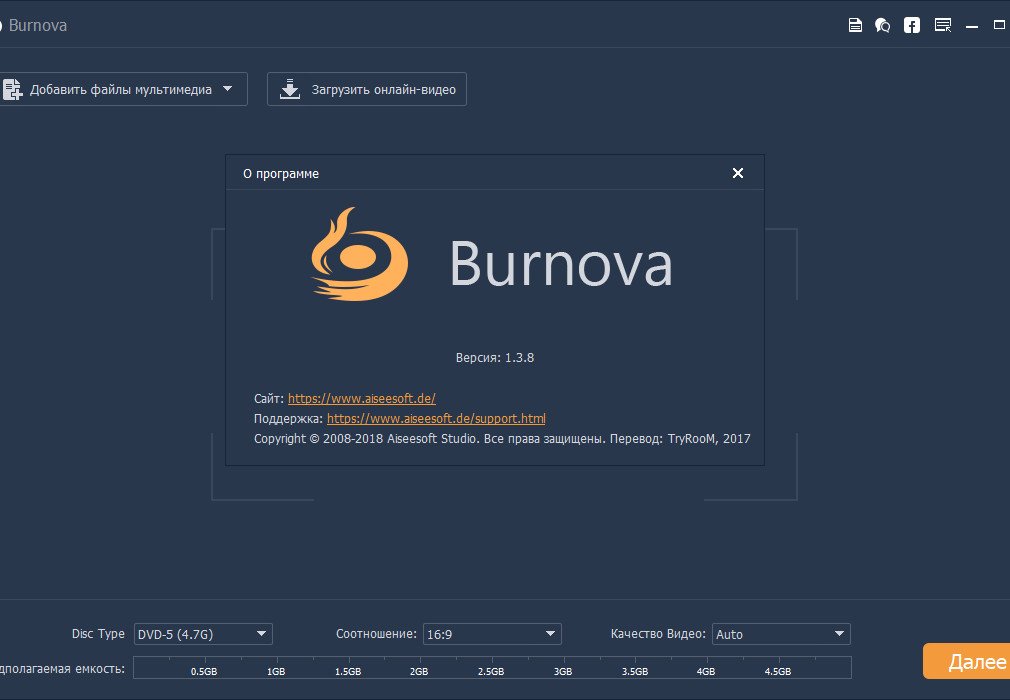Open the Качество Видео Auto dropdown

781,634
